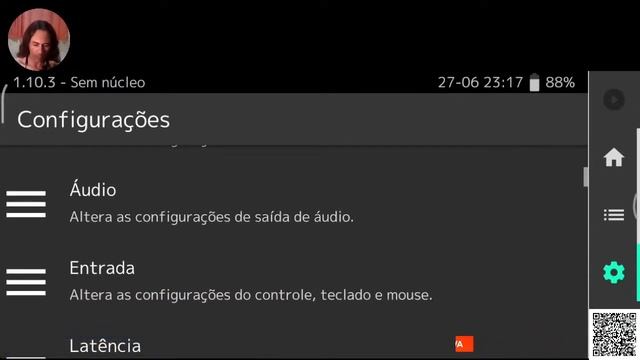Open the playlists list icon in sidebar

coord(613,215)
